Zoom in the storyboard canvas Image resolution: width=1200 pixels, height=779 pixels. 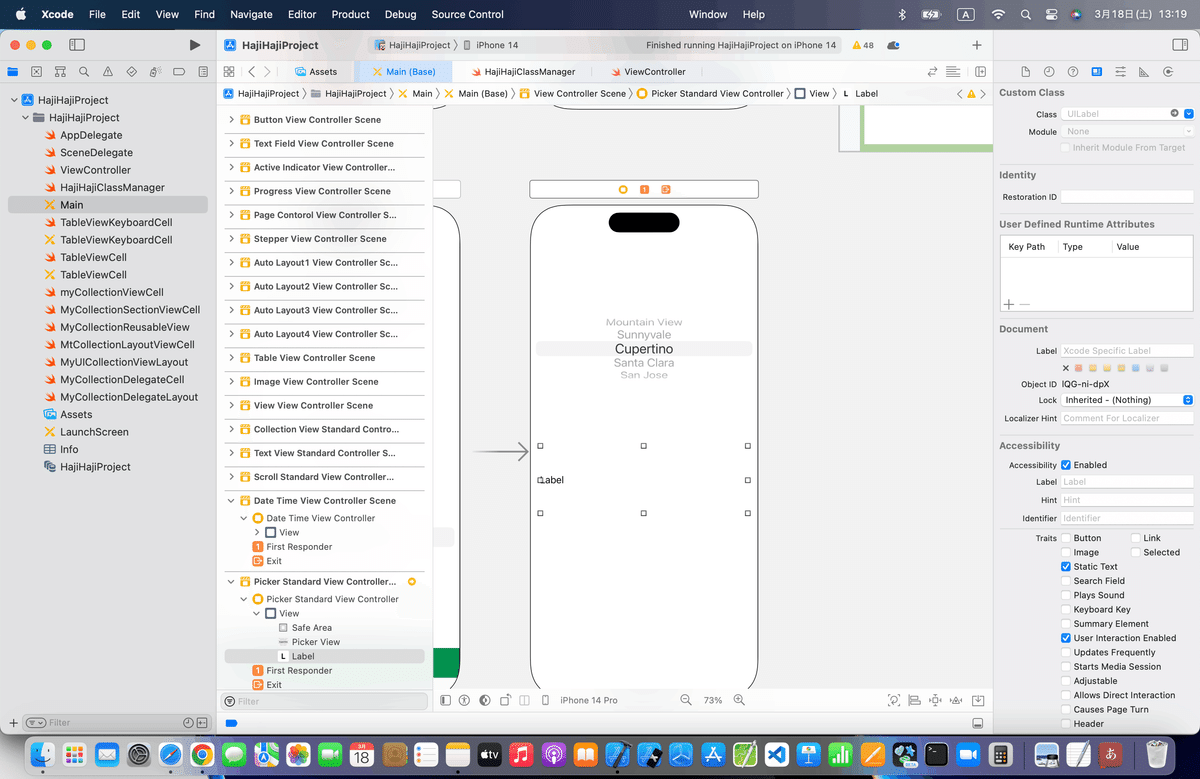coord(739,700)
